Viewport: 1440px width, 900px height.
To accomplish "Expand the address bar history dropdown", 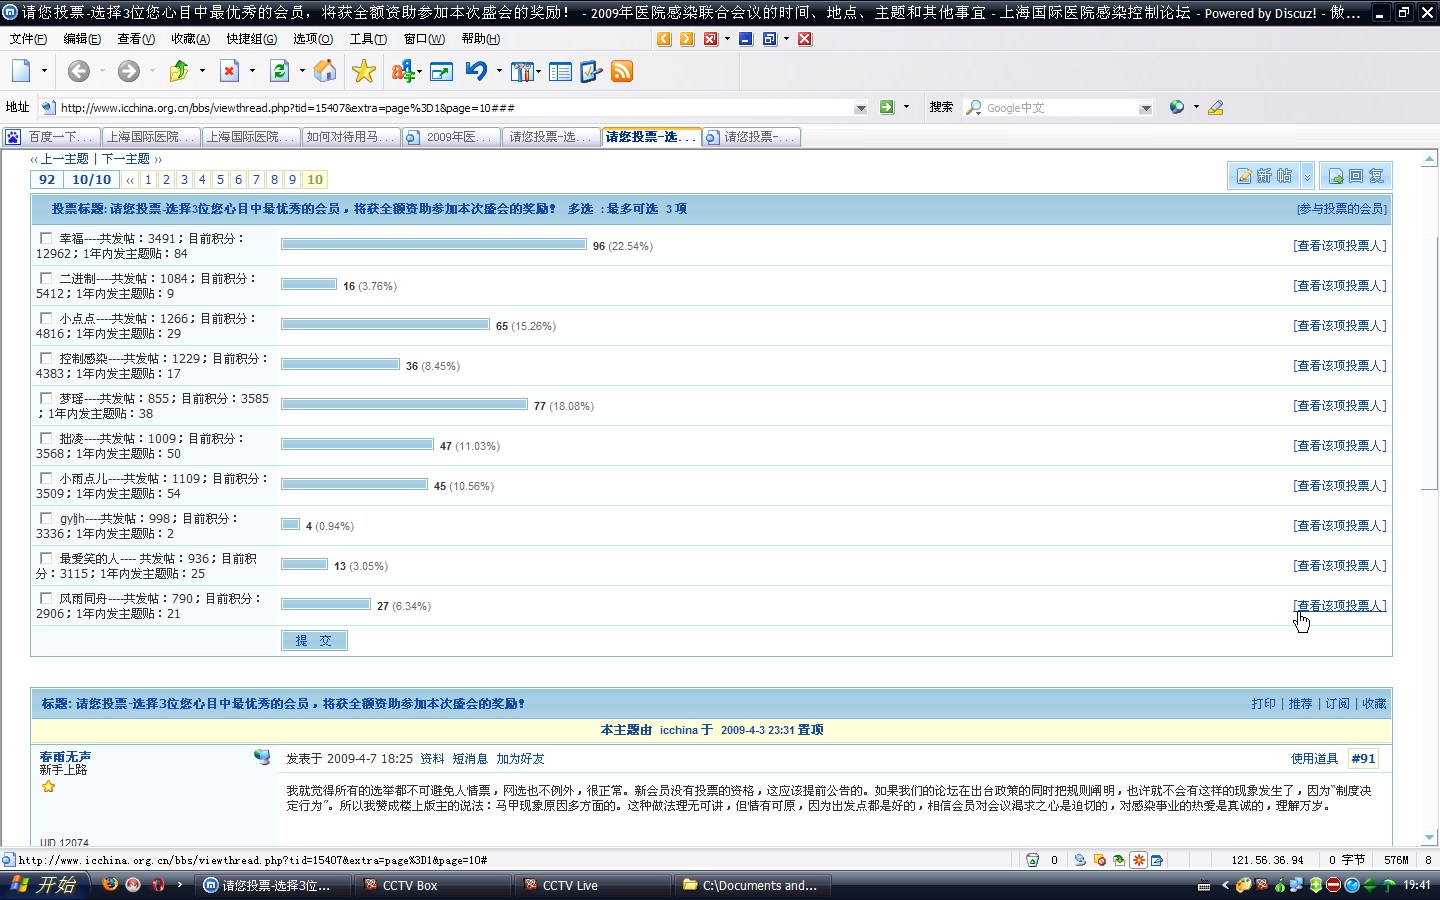I will pos(861,108).
